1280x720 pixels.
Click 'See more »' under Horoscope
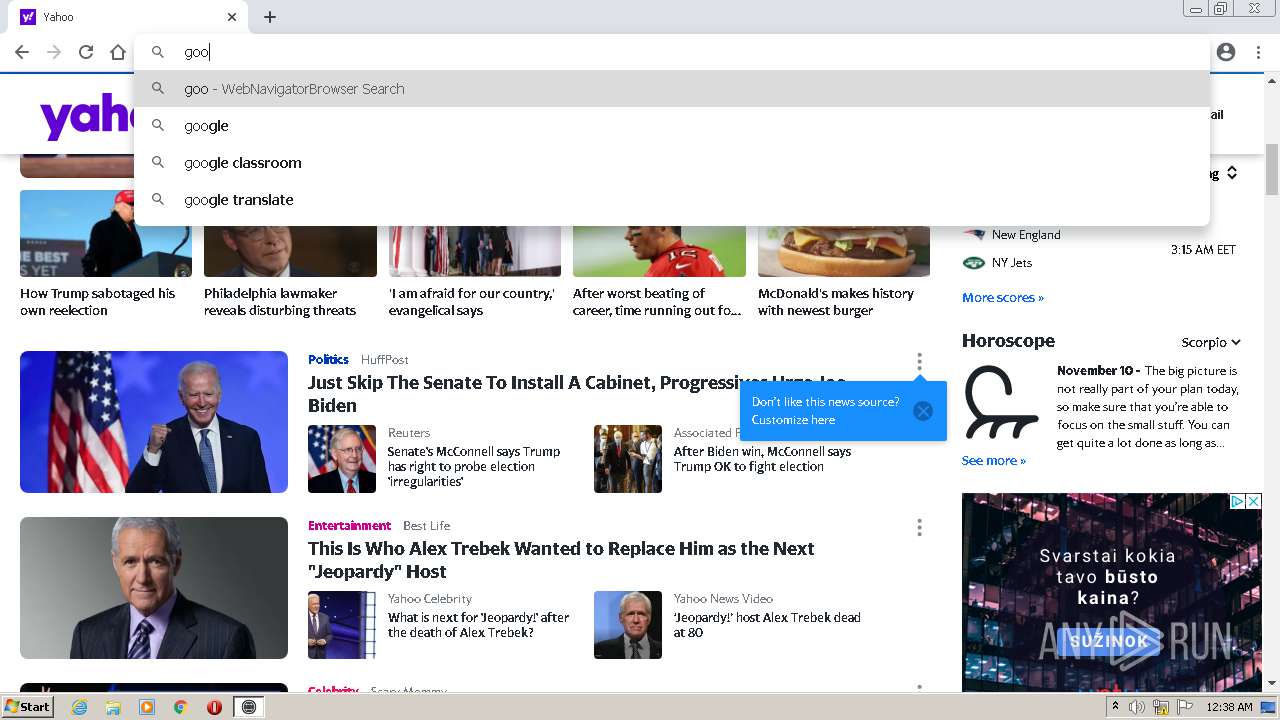pyautogui.click(x=994, y=460)
